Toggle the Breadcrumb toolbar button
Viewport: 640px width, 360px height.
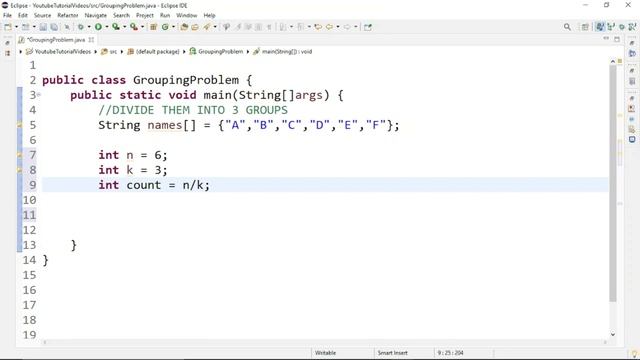227,27
